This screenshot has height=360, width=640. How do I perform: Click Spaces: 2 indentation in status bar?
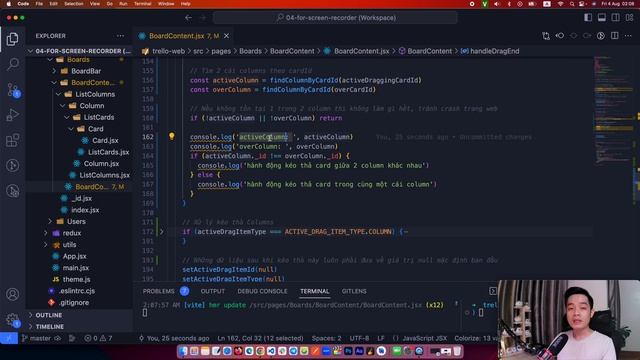pyautogui.click(x=327, y=338)
